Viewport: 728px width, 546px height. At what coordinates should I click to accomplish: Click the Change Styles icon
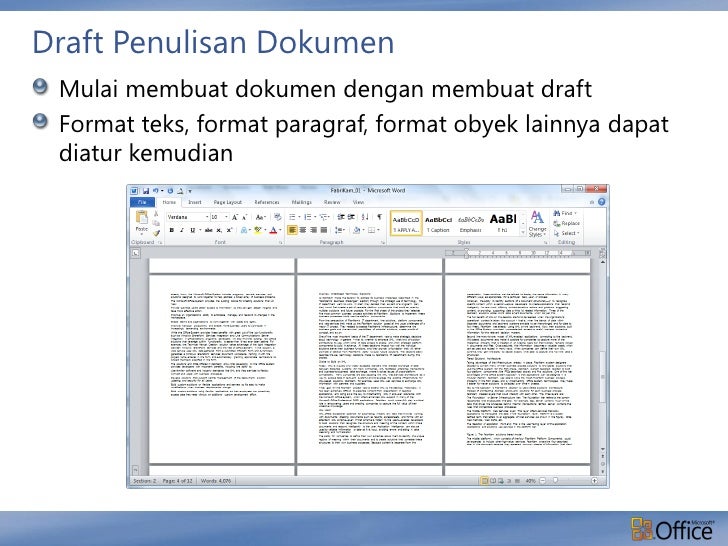pyautogui.click(x=537, y=224)
